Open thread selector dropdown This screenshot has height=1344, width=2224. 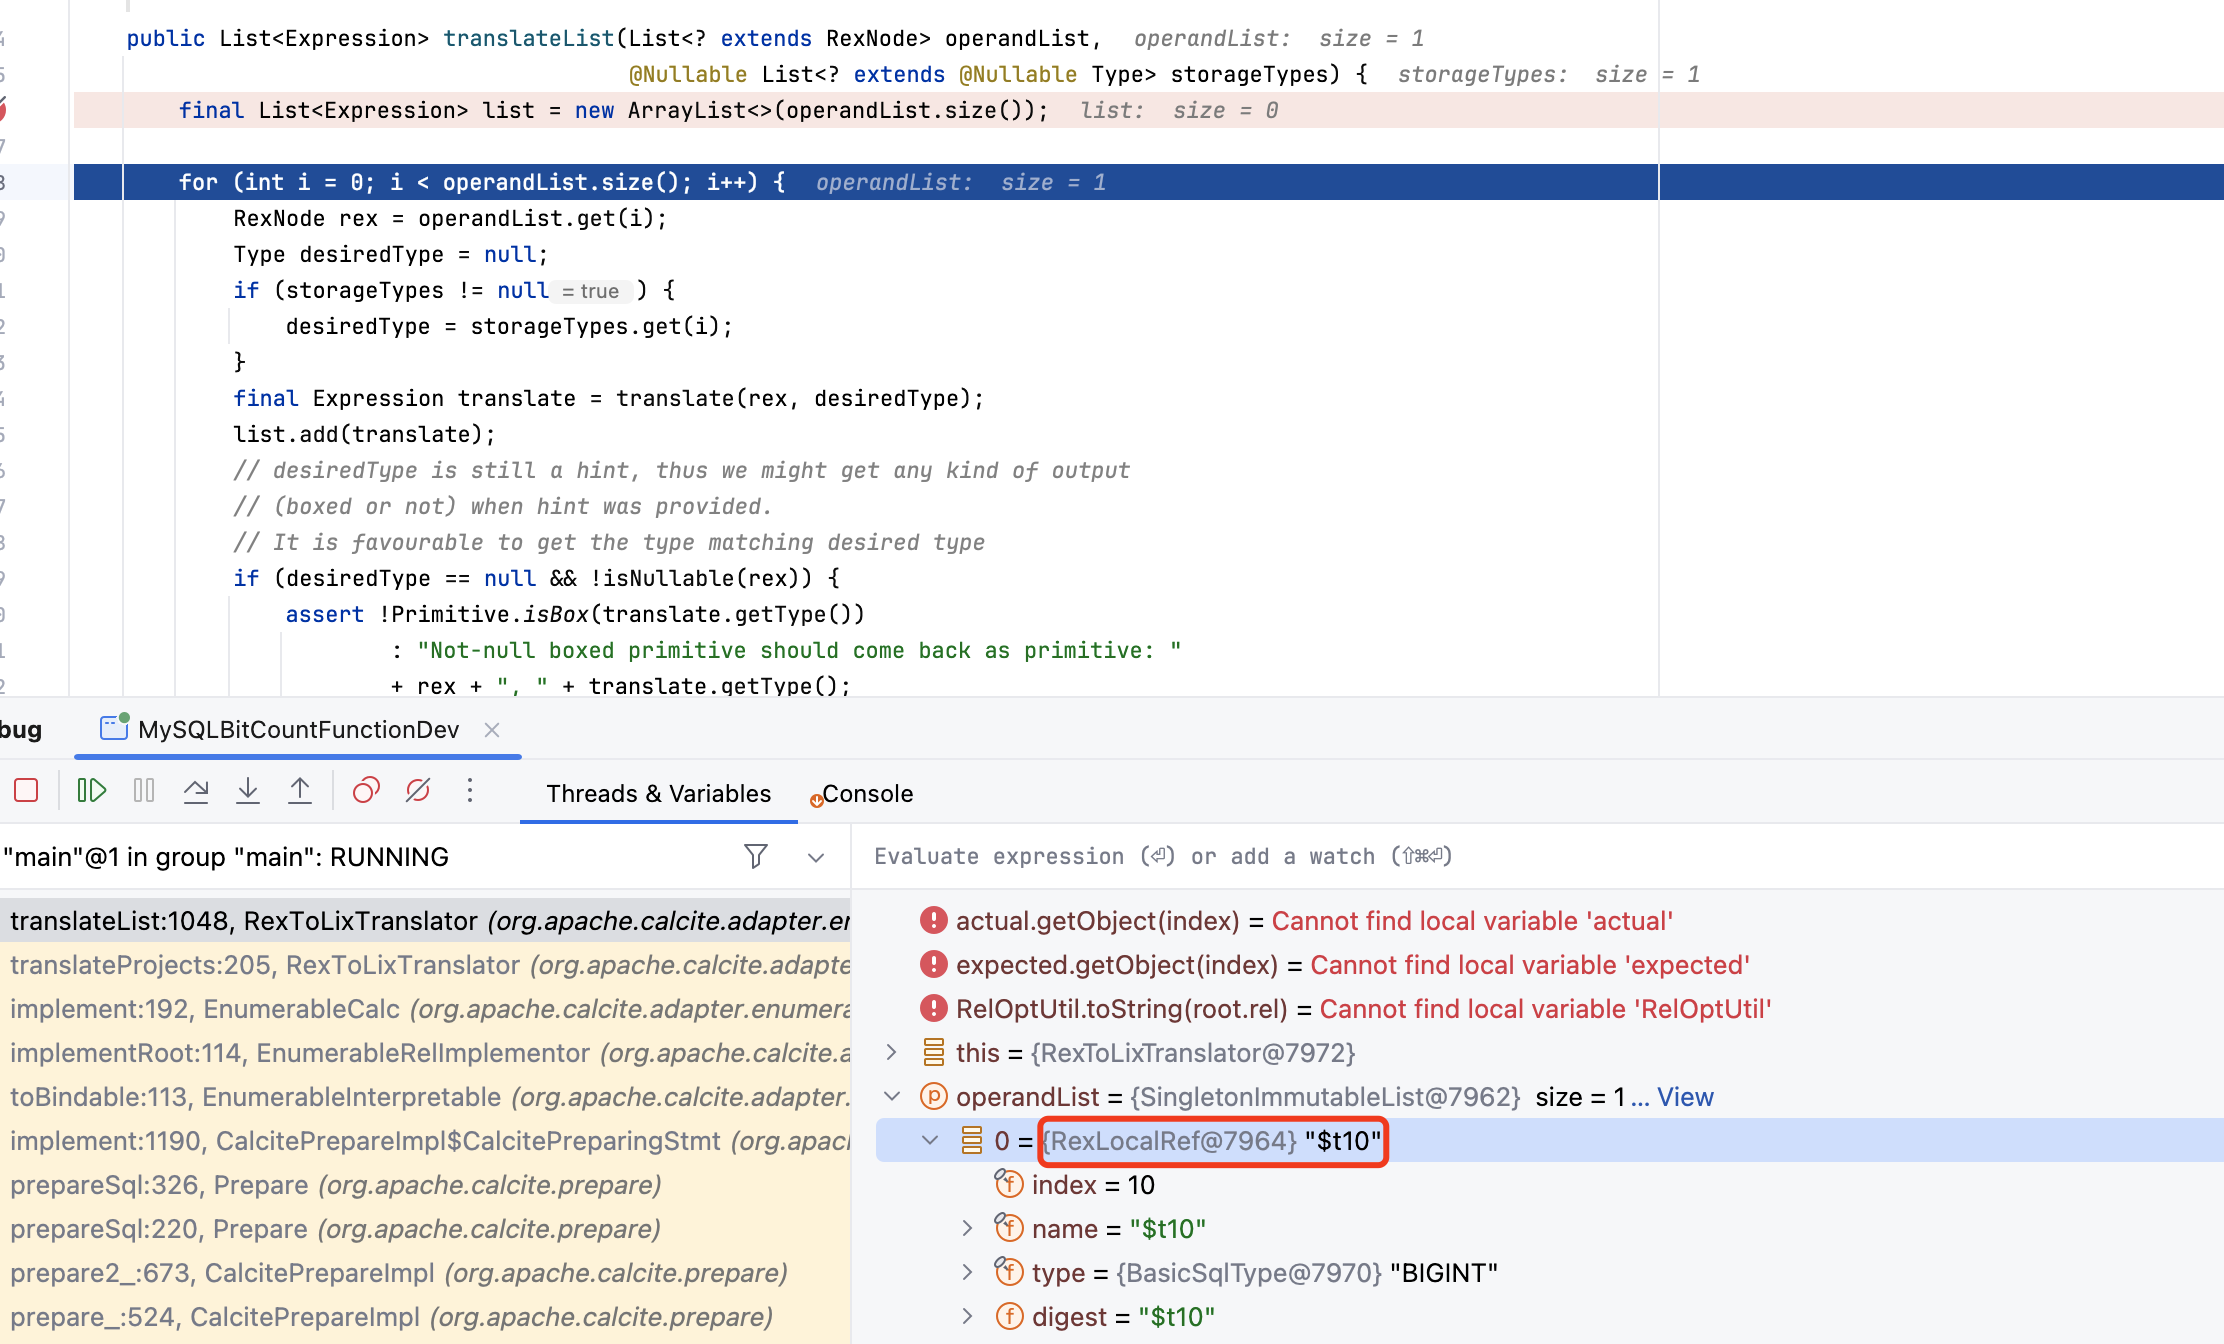816,857
